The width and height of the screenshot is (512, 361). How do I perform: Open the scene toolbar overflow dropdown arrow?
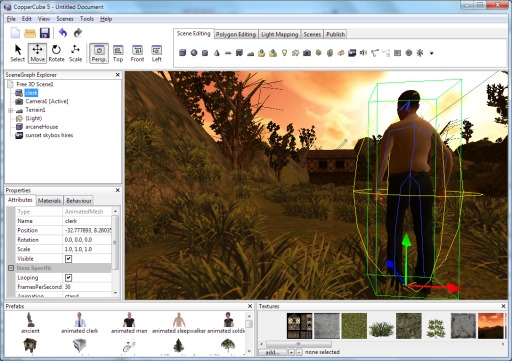click(431, 53)
